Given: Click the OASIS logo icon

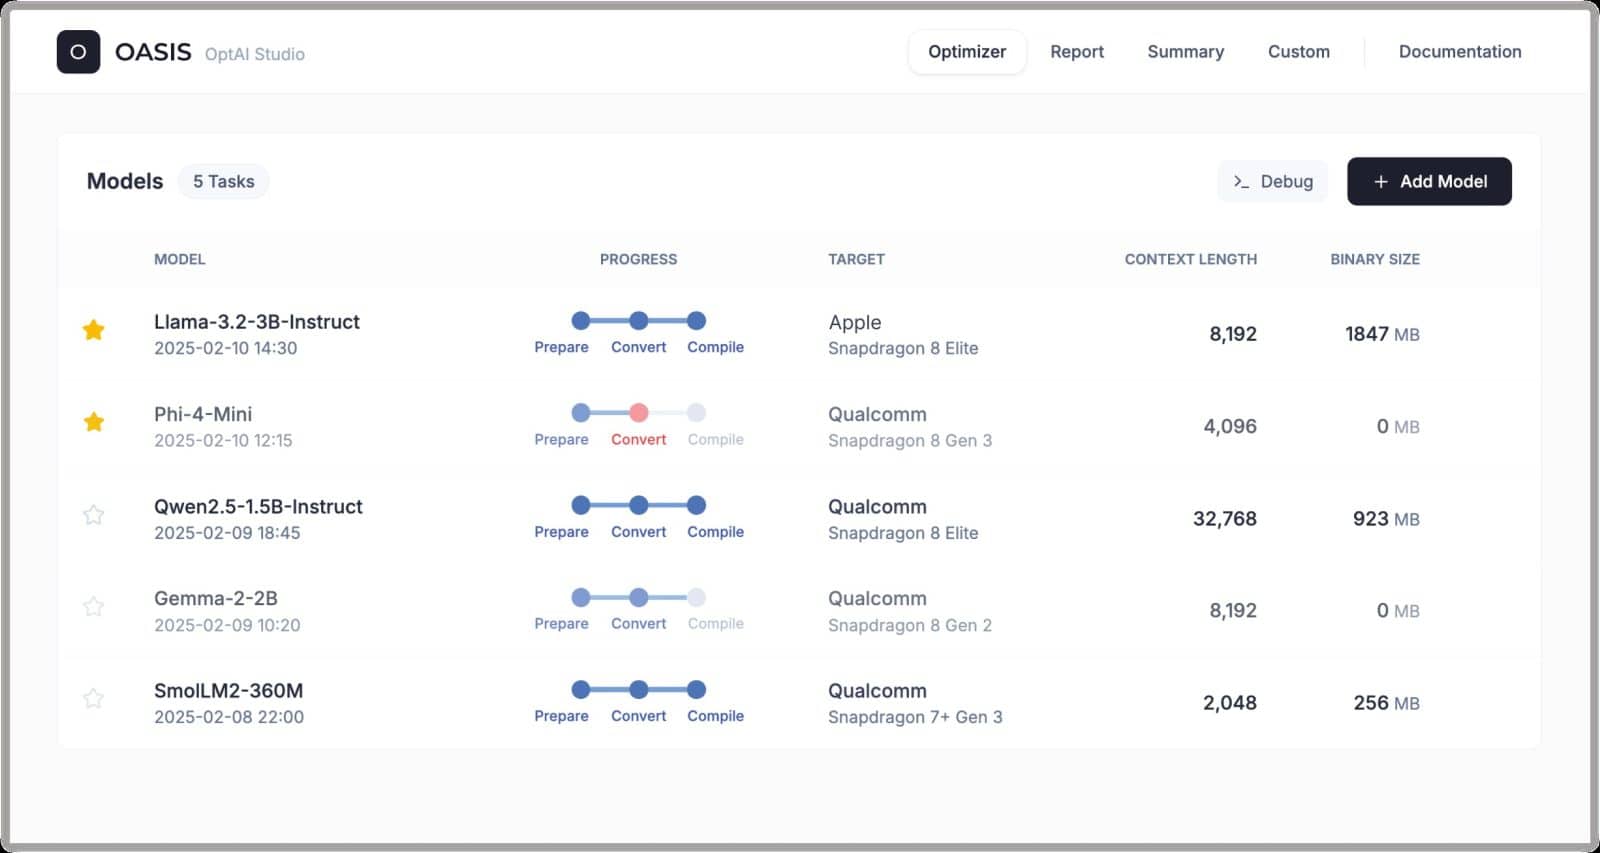Looking at the screenshot, I should point(78,52).
